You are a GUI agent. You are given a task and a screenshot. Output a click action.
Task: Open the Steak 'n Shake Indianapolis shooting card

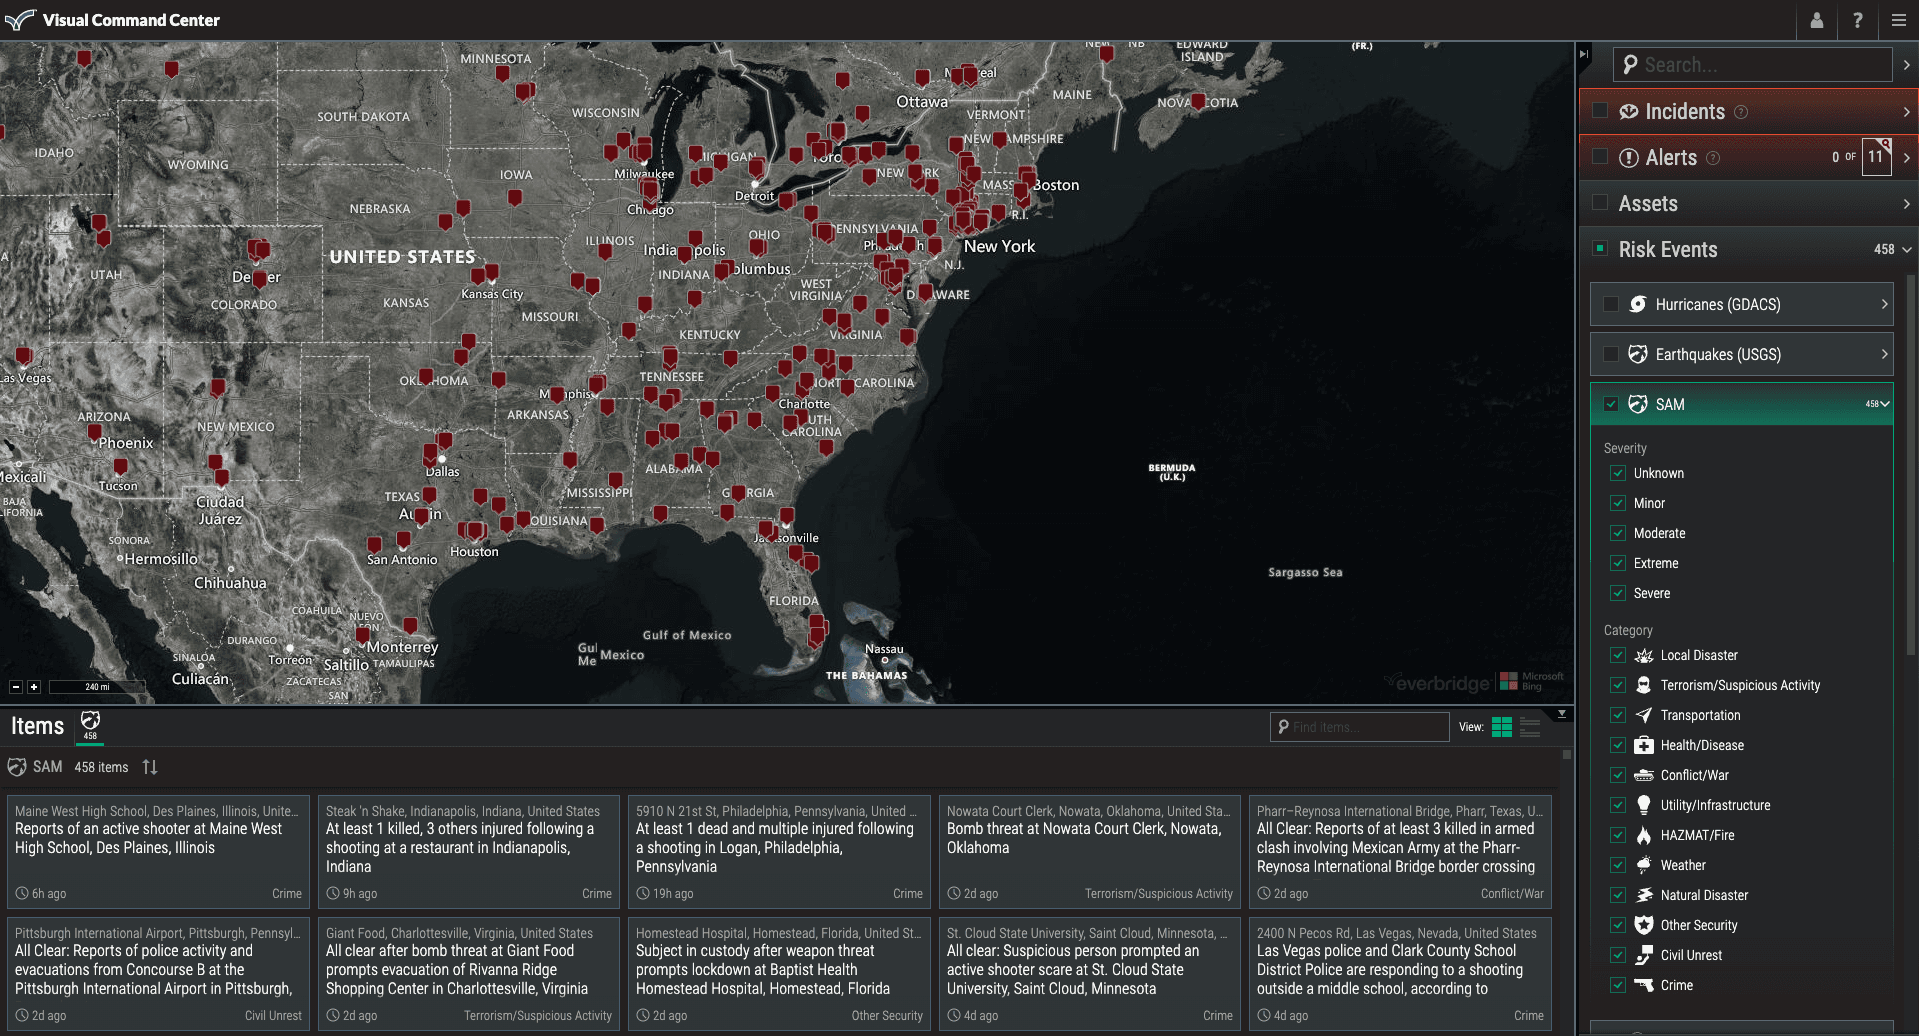click(x=469, y=852)
